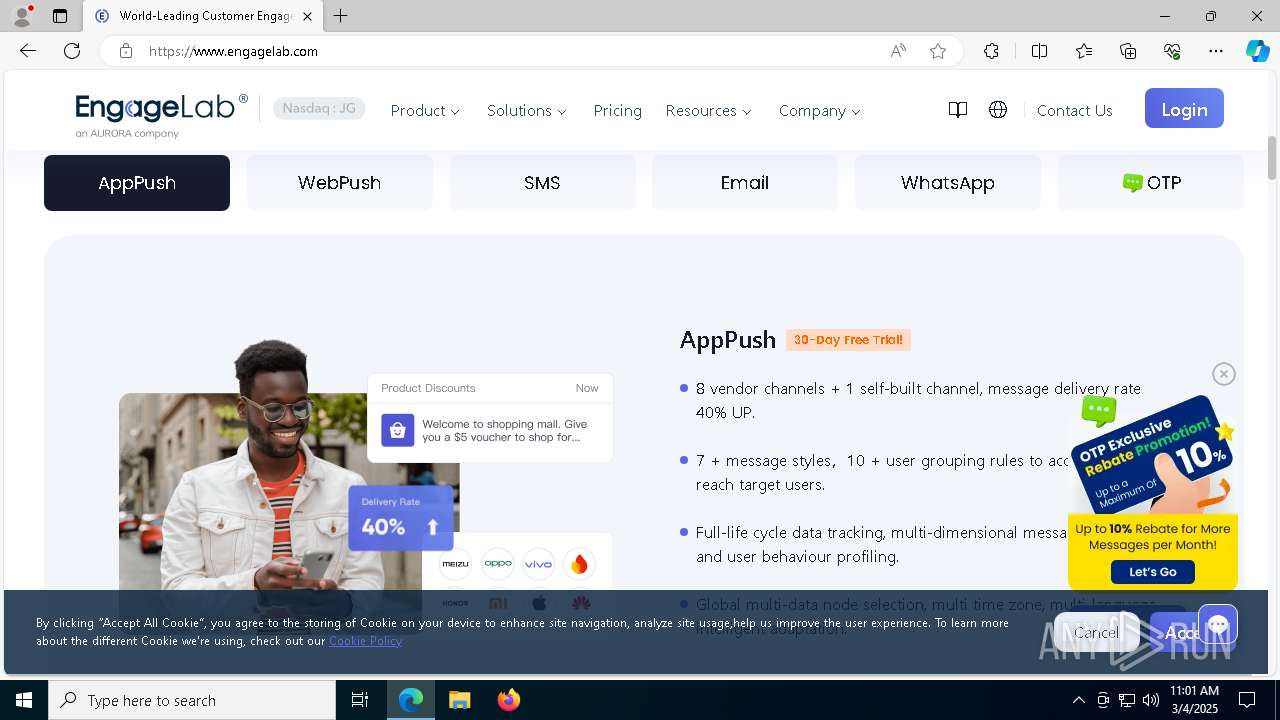
Task: Expand the Resources menu
Action: pos(709,111)
